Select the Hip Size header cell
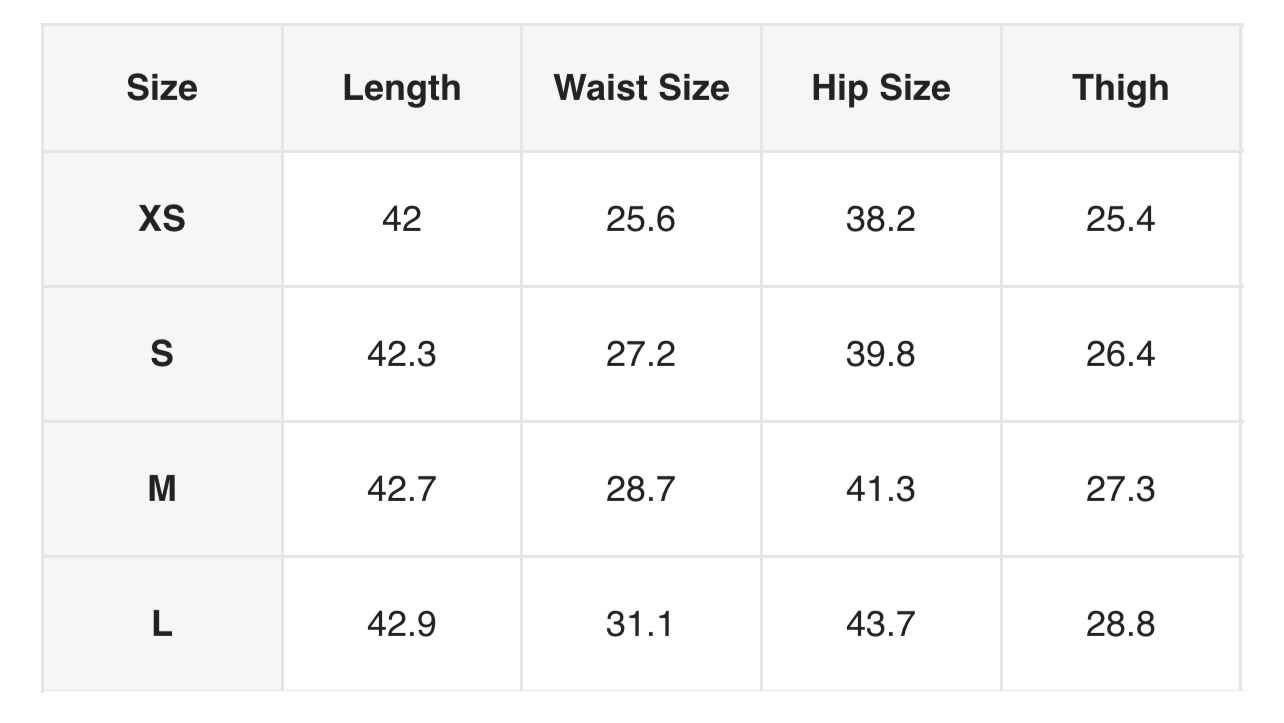 click(x=881, y=88)
